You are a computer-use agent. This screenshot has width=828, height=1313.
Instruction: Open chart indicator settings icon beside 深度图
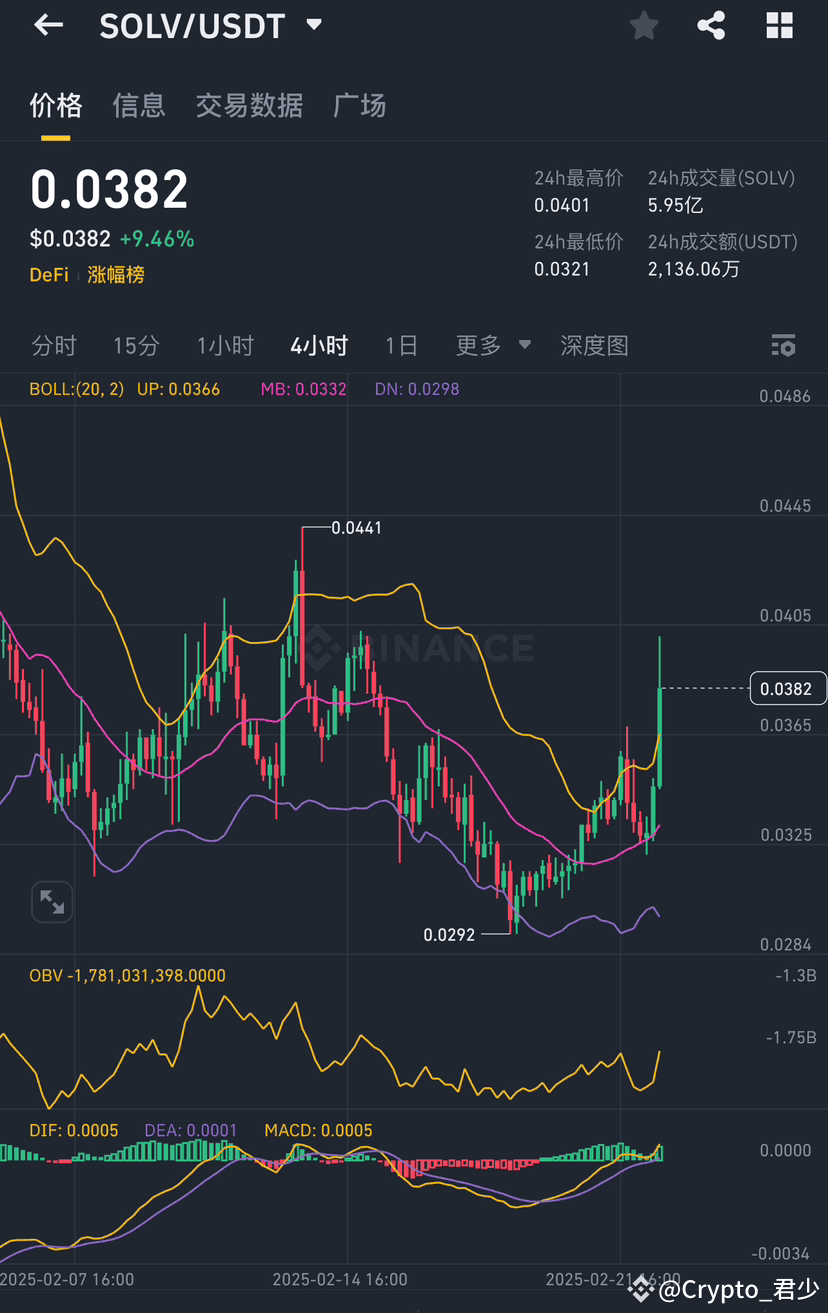(x=783, y=345)
